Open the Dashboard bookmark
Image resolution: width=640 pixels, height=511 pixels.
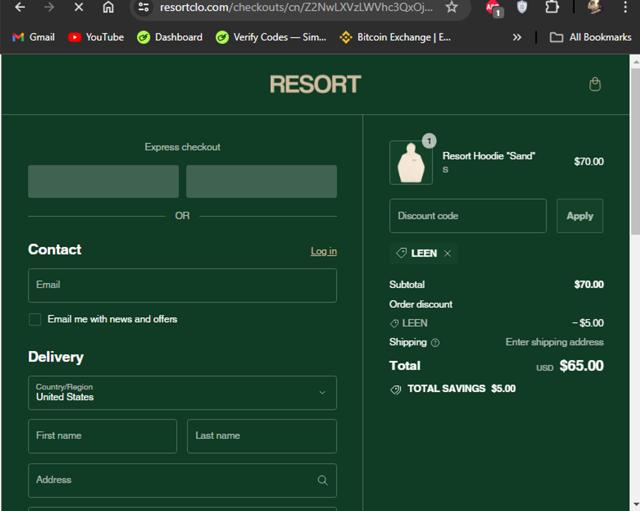pyautogui.click(x=170, y=38)
